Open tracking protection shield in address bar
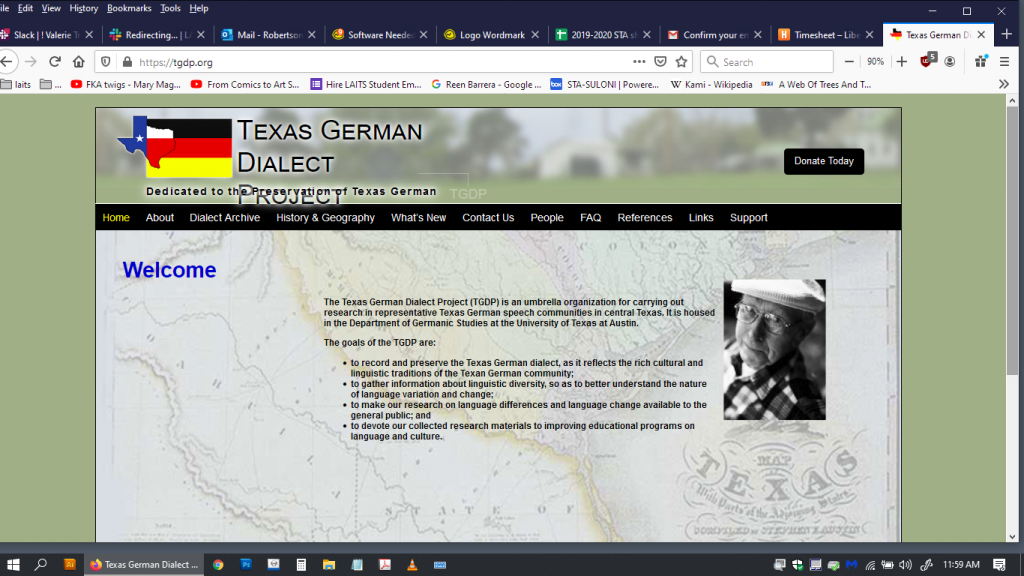1024x576 pixels. click(x=106, y=62)
